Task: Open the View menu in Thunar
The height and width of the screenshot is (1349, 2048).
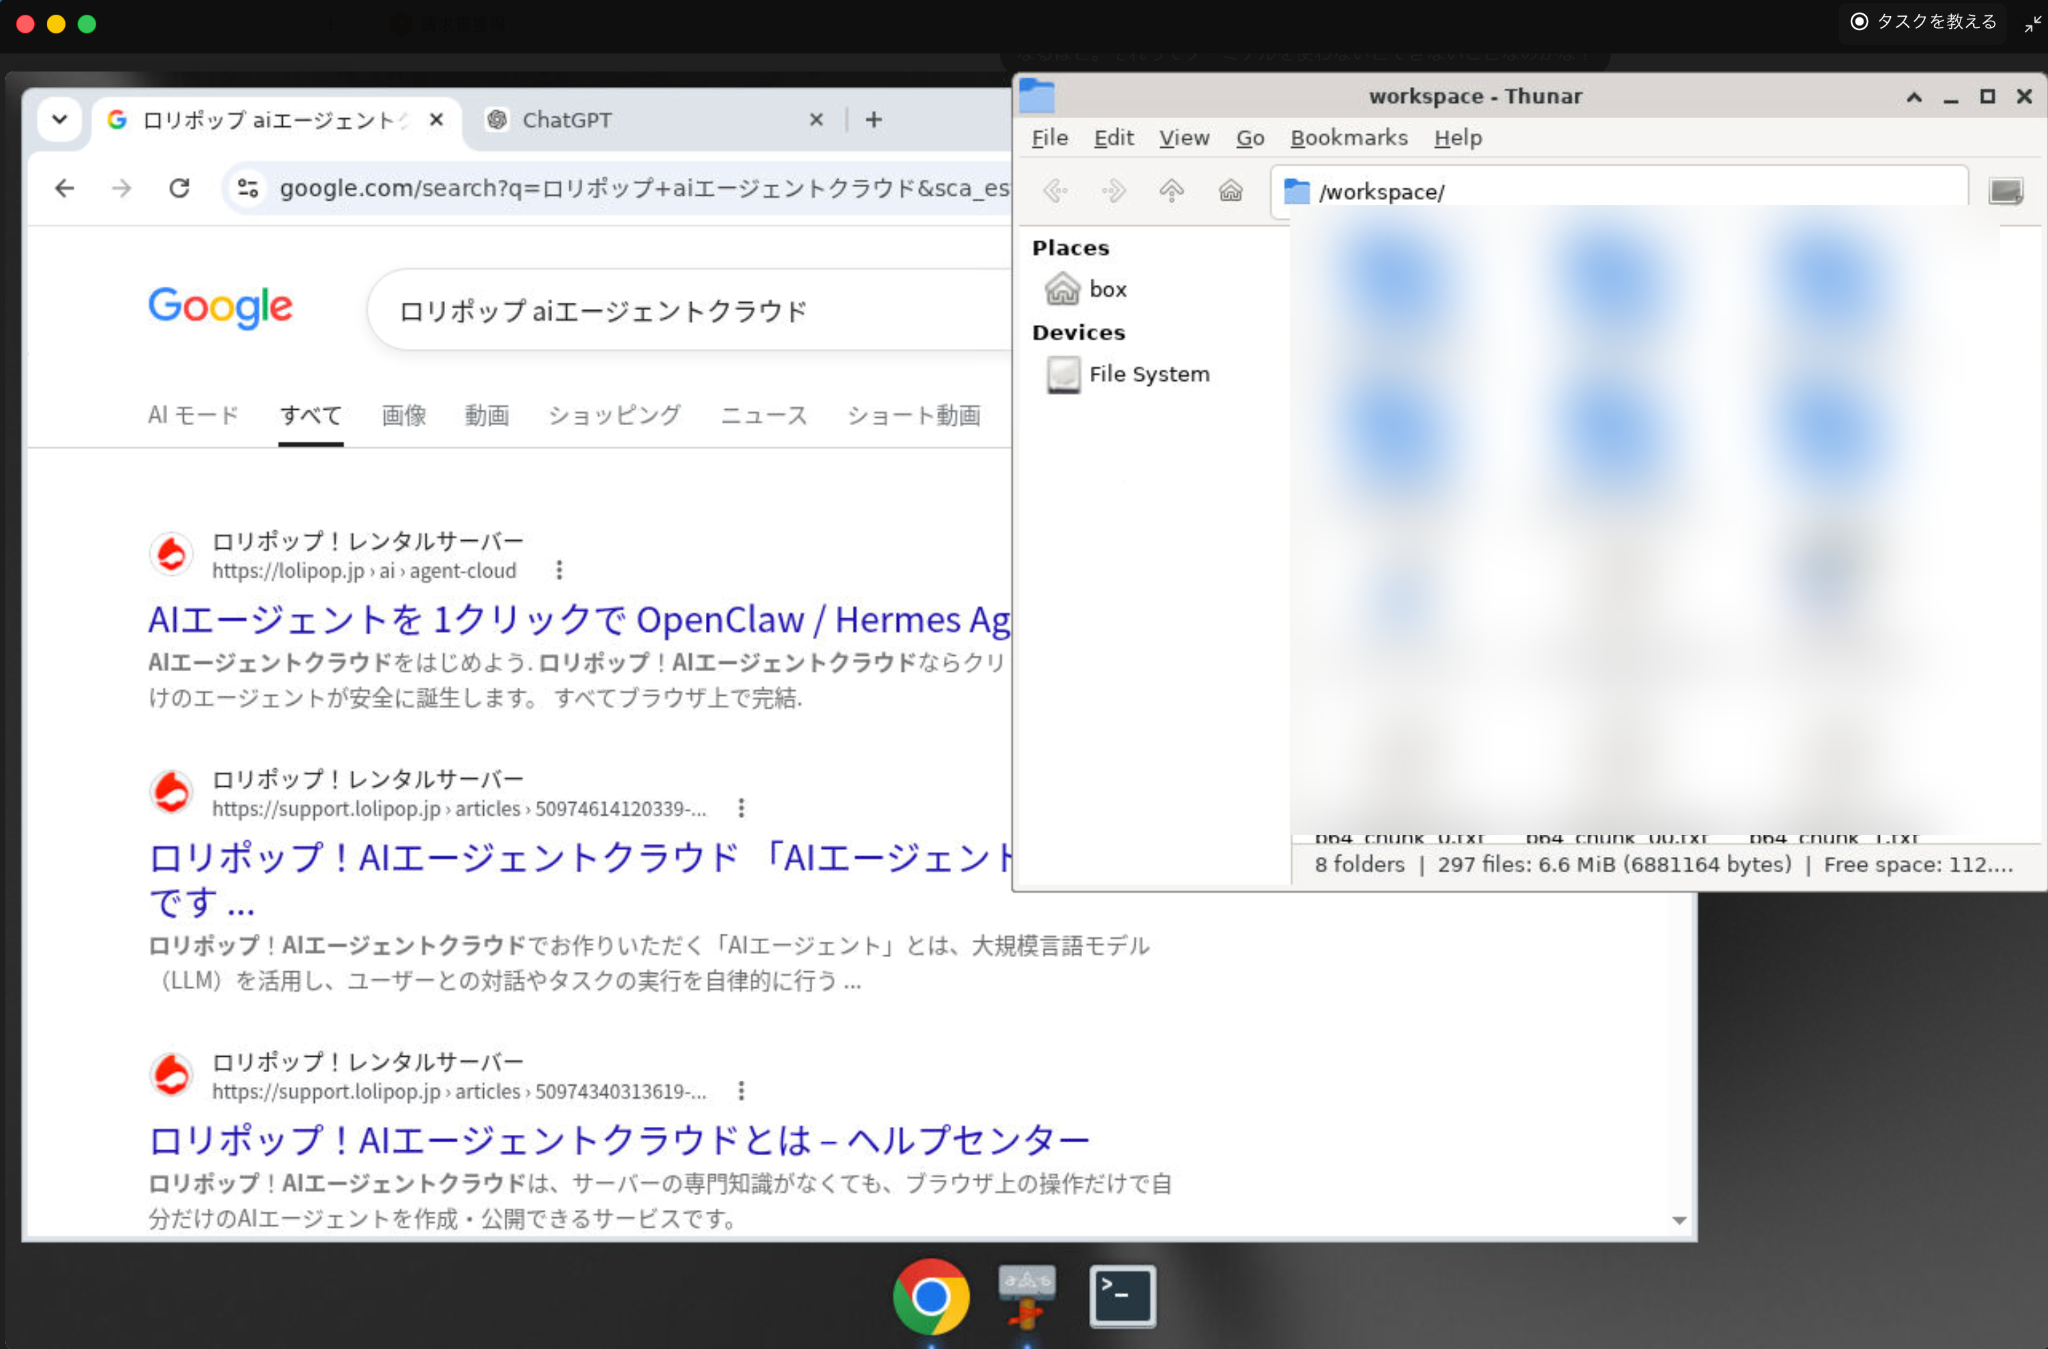Action: tap(1184, 138)
